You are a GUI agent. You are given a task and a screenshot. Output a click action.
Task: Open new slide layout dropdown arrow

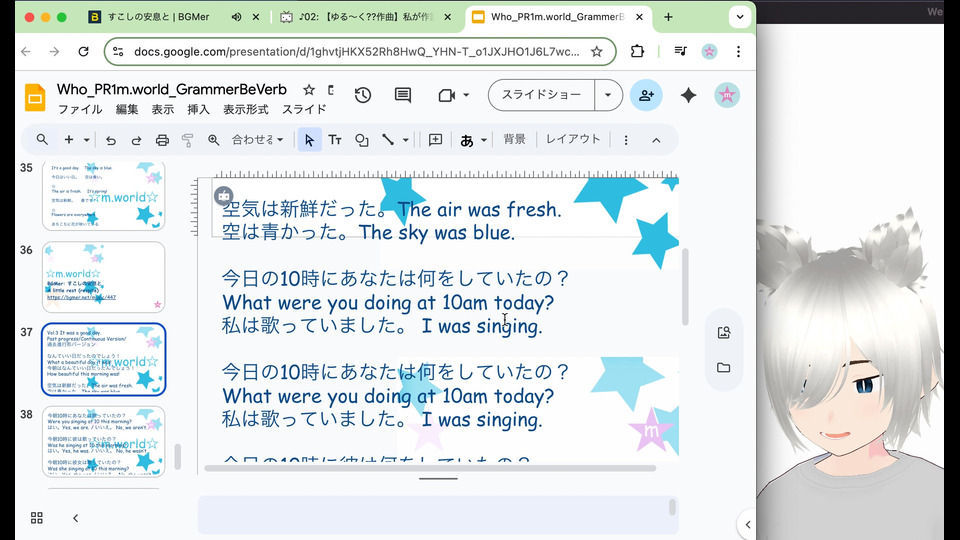86,140
